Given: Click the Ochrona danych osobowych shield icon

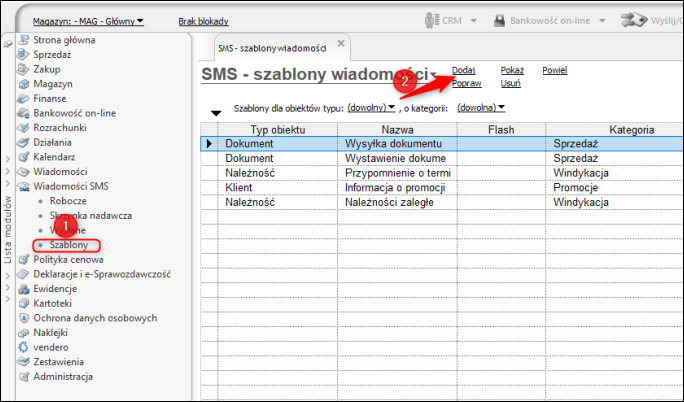Looking at the screenshot, I should tap(24, 318).
